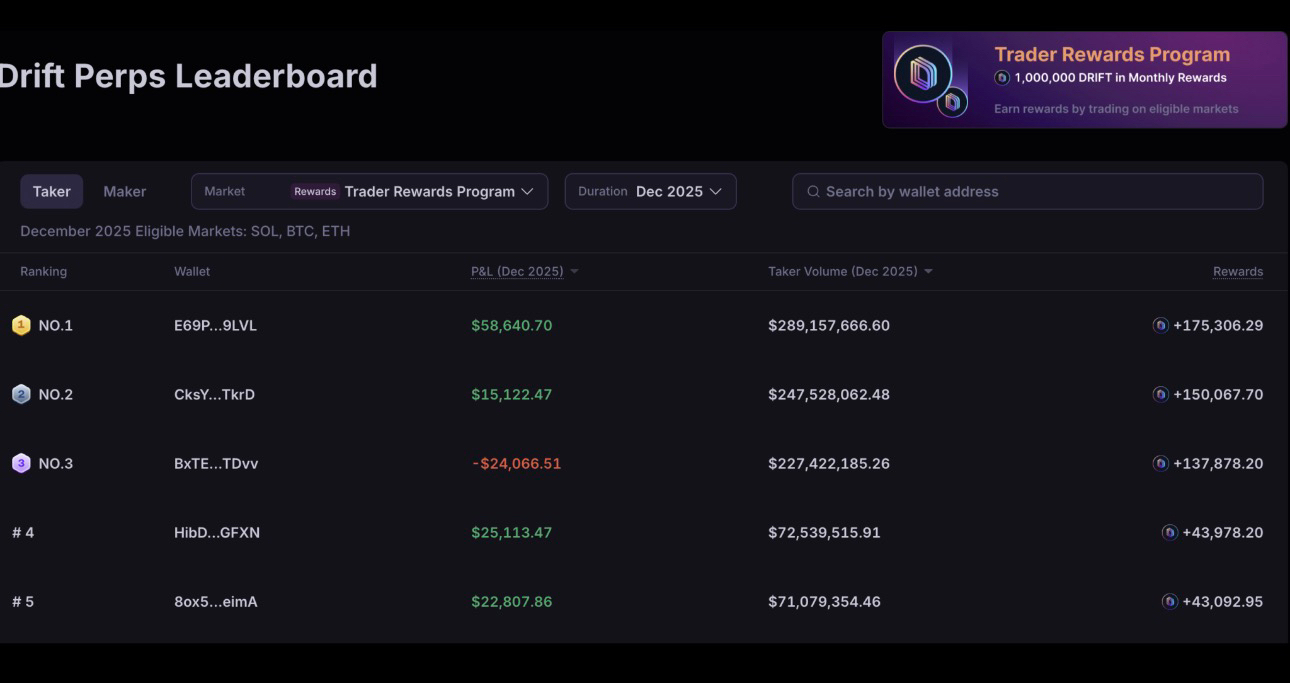Click DRIFT token icon beside +175,306.29

coord(1160,325)
